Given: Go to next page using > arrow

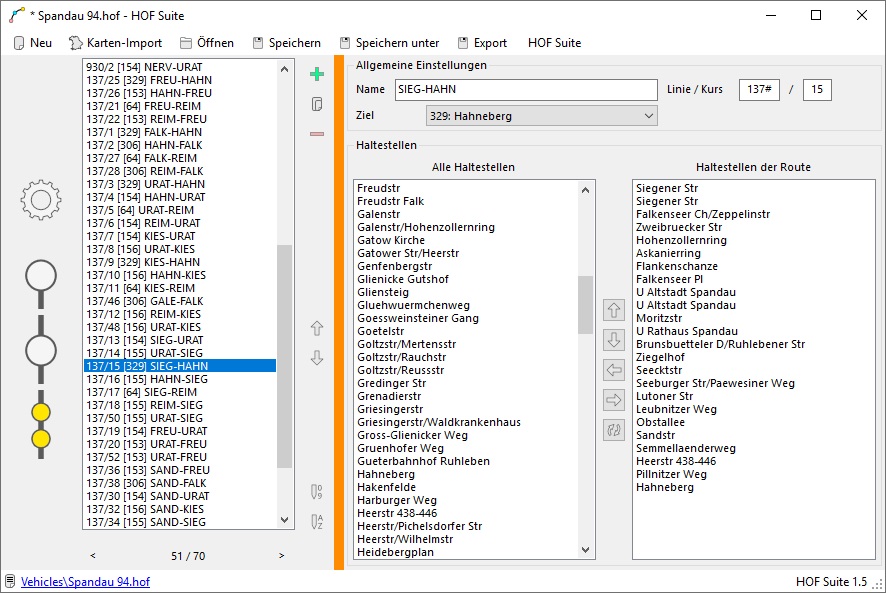Looking at the screenshot, I should (281, 556).
